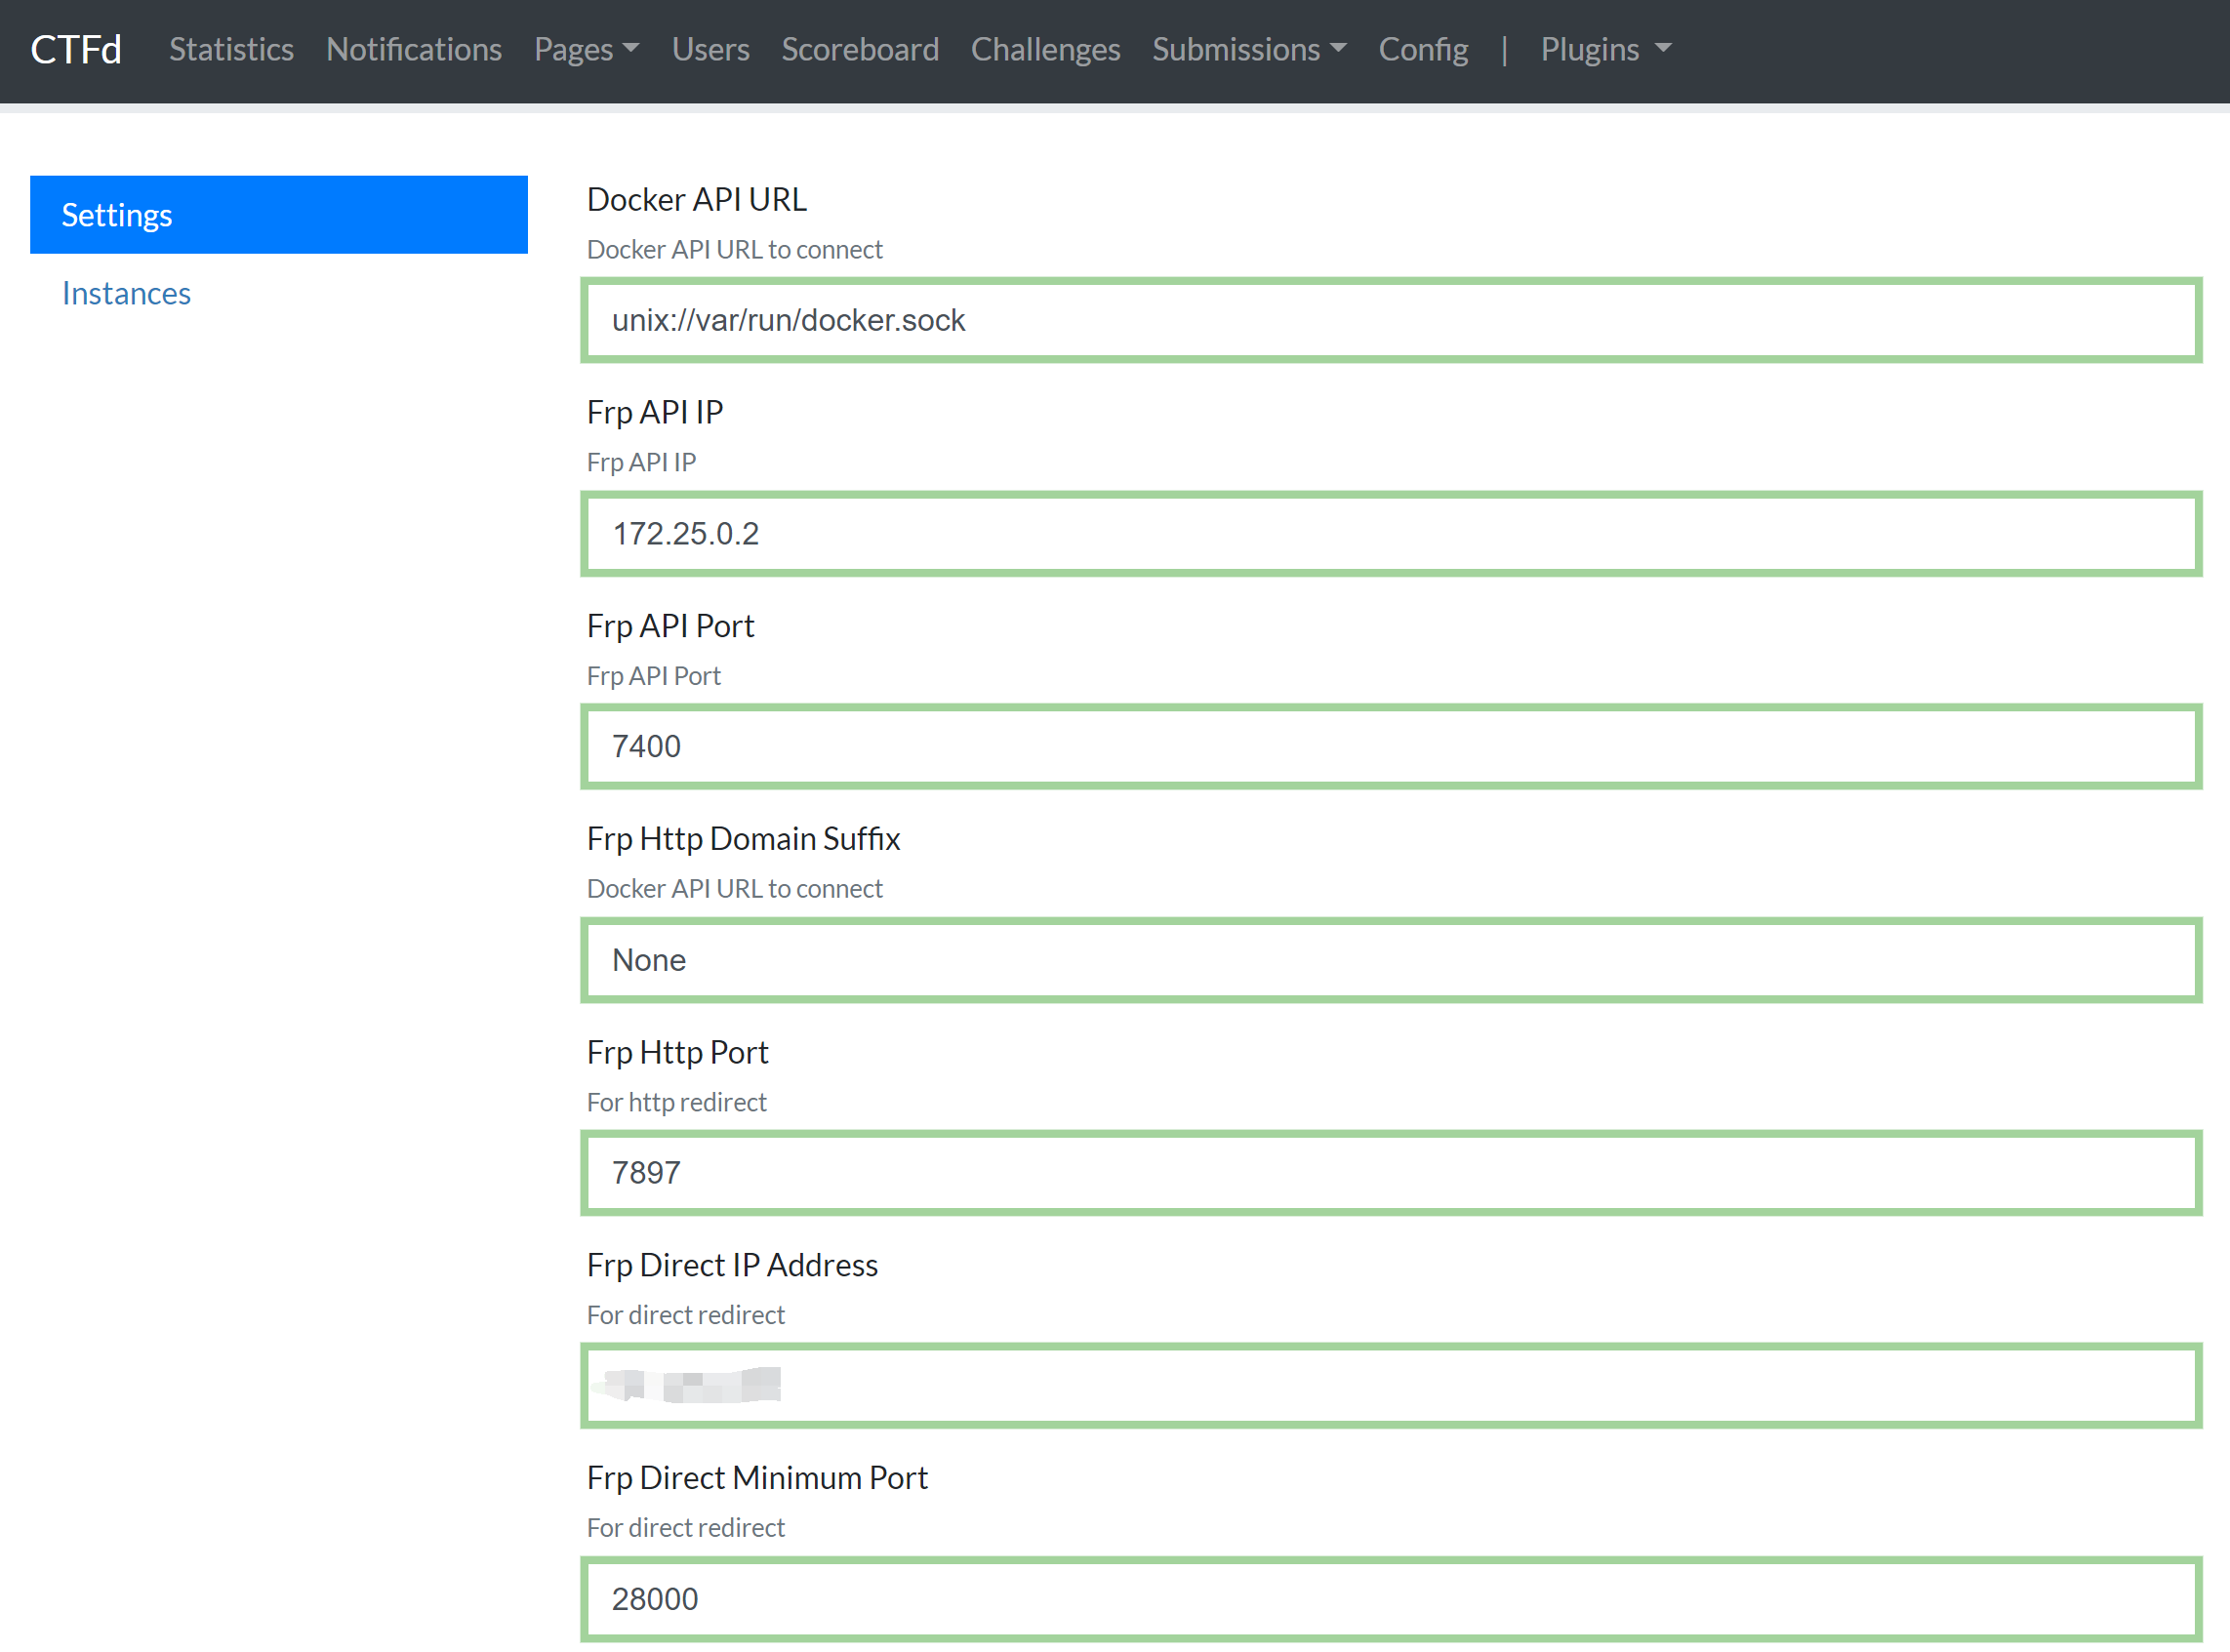Open the Challenges page
Screen dimensions: 2230x1652
pos(1045,49)
